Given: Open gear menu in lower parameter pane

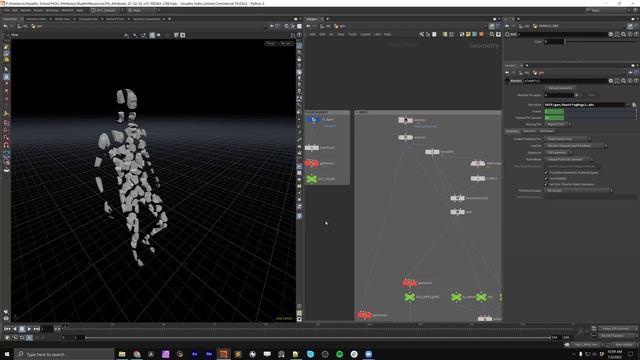Looking at the screenshot, I should pos(611,81).
